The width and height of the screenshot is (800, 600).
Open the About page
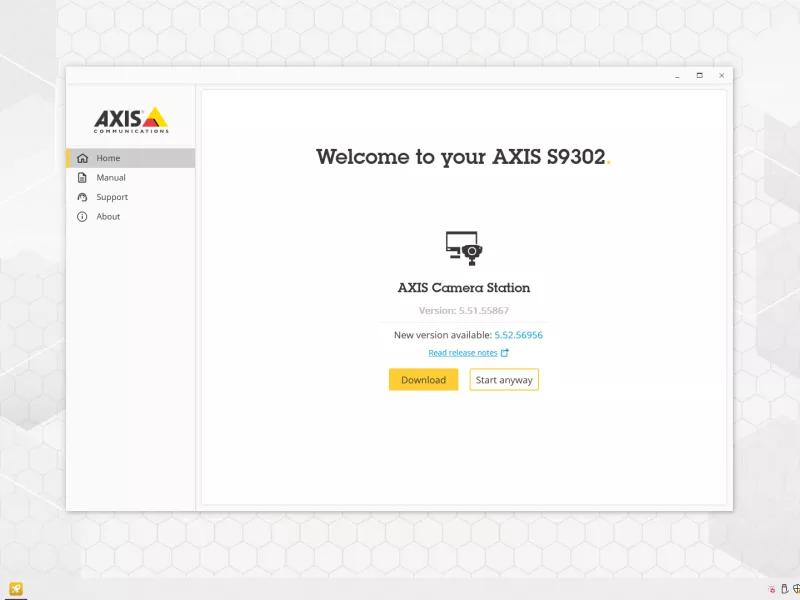[x=131, y=216]
